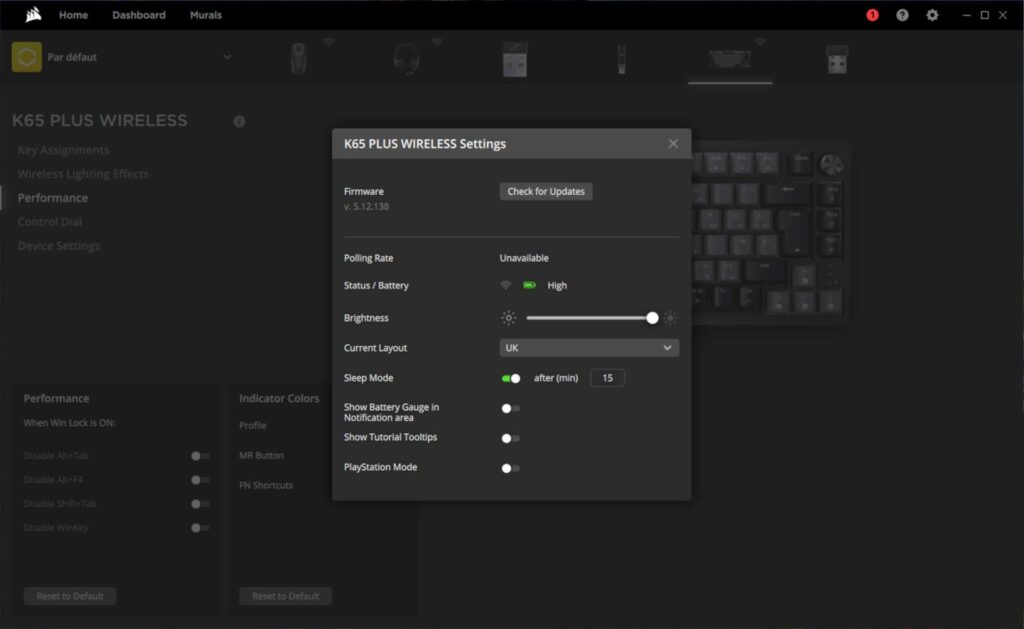Select the wireless mouse device icon
The image size is (1024, 629).
299,59
